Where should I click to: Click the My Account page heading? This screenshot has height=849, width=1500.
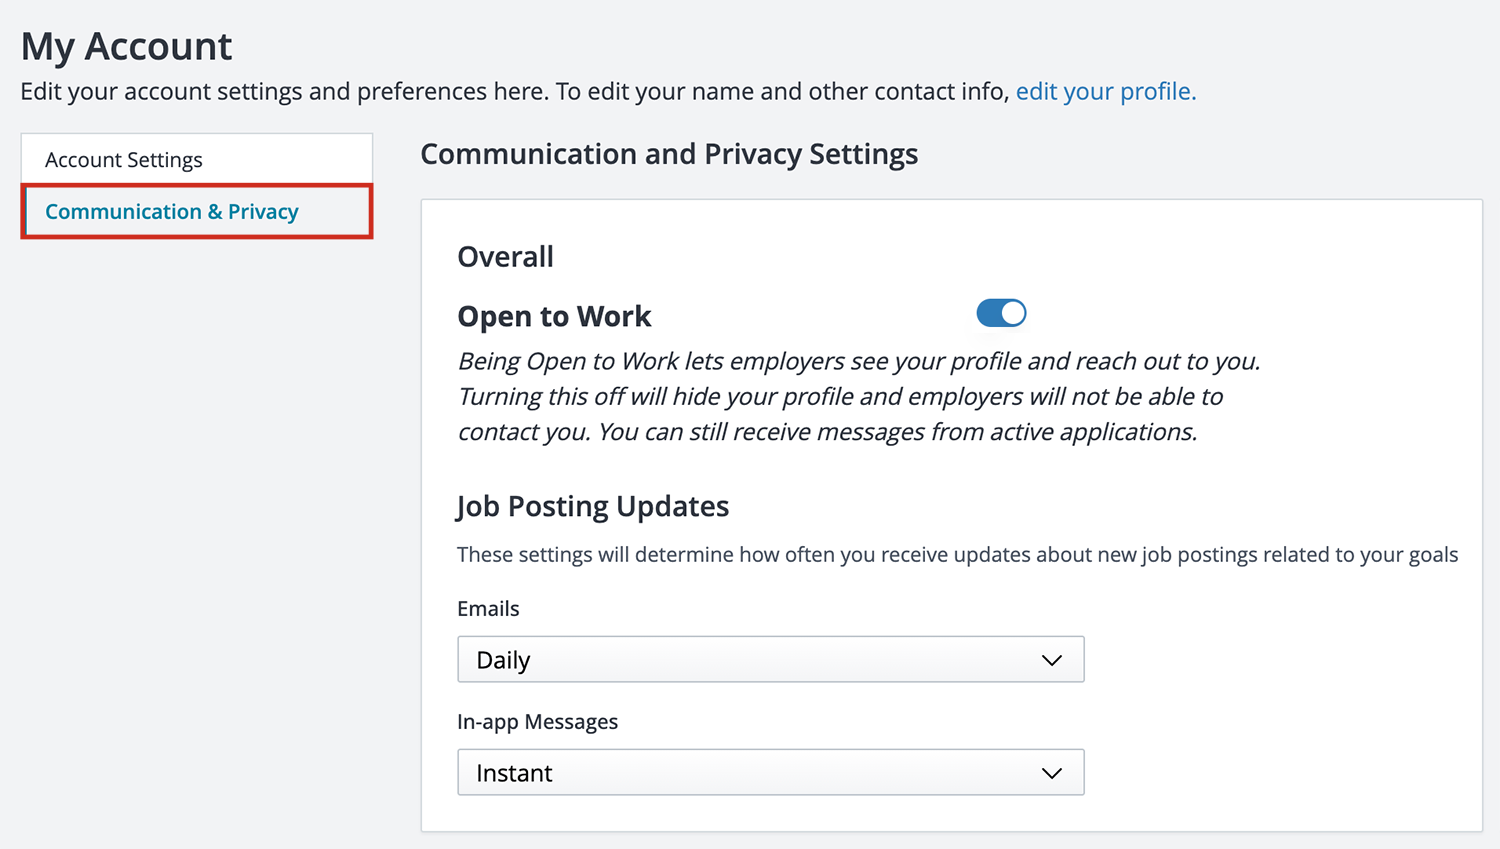[126, 47]
